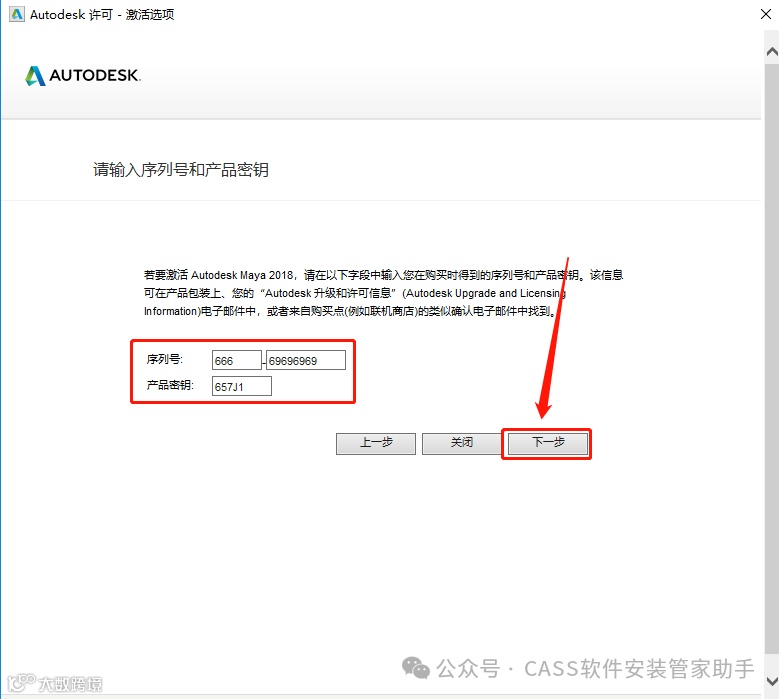This screenshot has width=779, height=699.
Task: Click the heading 请输入序列号和产品密钥
Action: pyautogui.click(x=181, y=169)
